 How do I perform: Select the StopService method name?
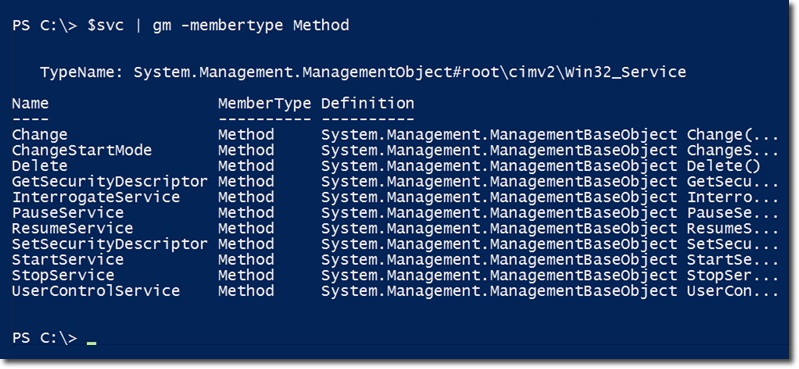(x=63, y=275)
